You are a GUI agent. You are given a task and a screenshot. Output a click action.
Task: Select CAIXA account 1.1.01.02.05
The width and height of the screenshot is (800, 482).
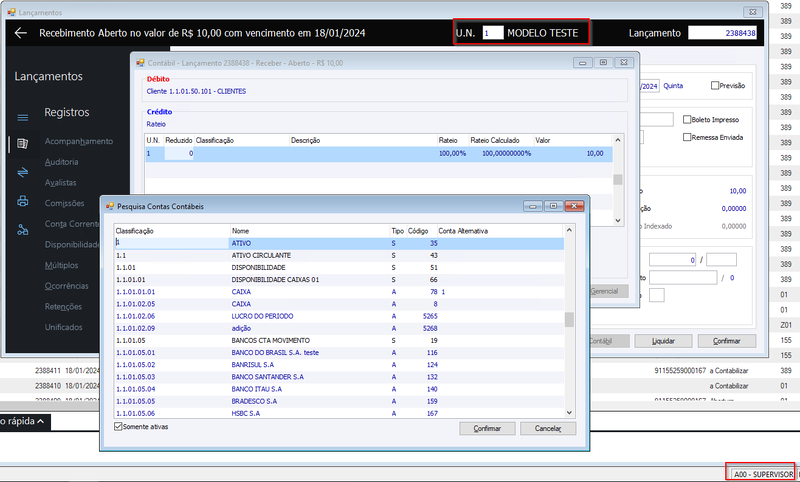coord(339,304)
